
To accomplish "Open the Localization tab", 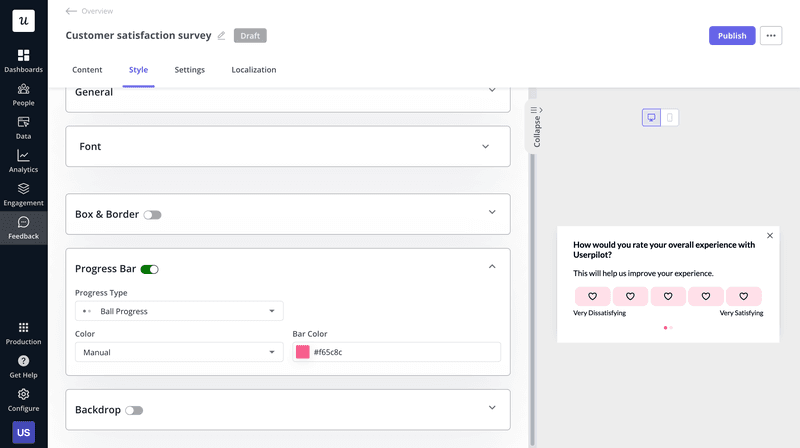I will 253,70.
